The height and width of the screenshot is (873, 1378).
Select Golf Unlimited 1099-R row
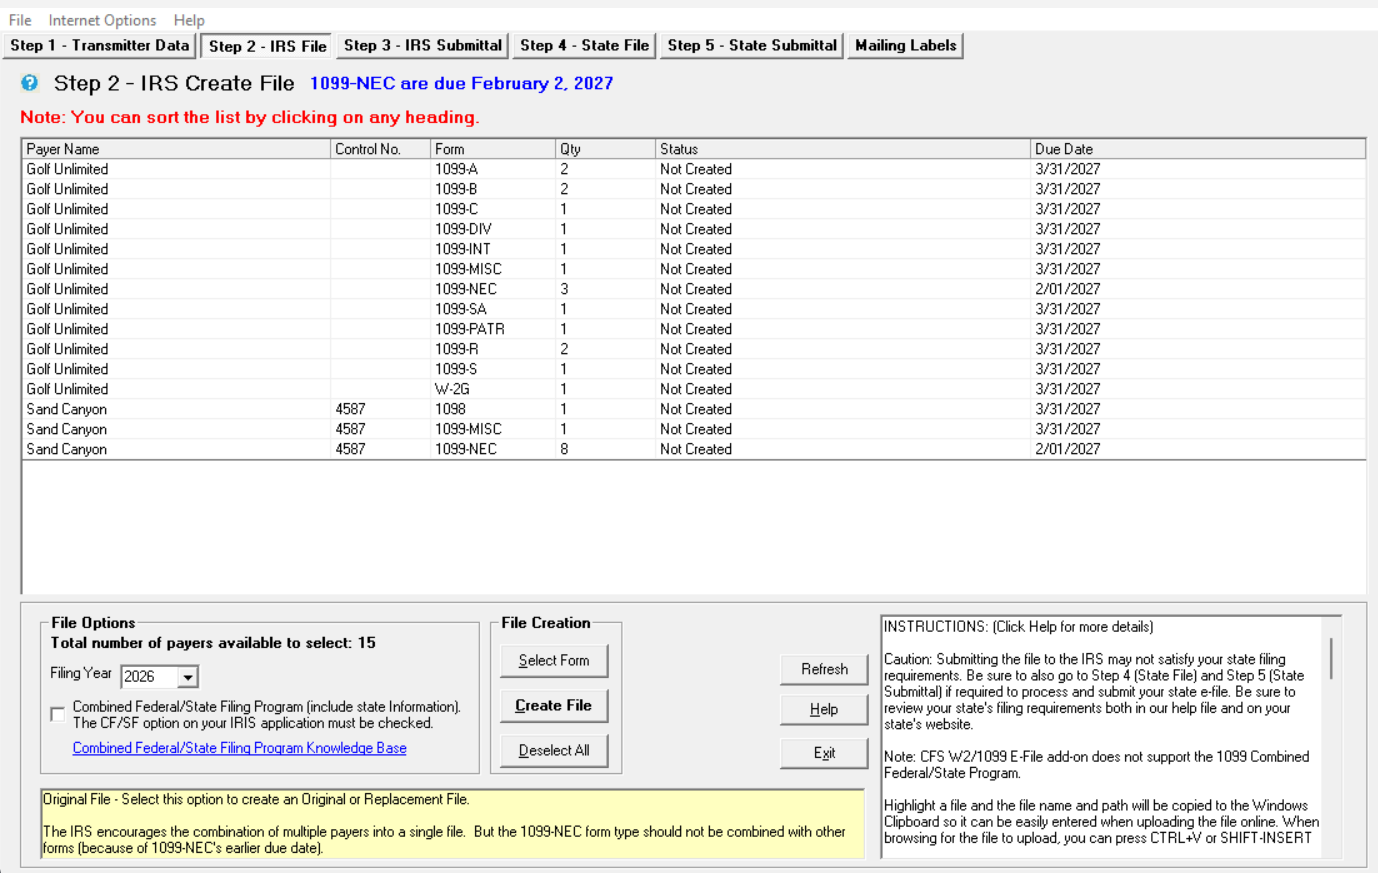(694, 349)
